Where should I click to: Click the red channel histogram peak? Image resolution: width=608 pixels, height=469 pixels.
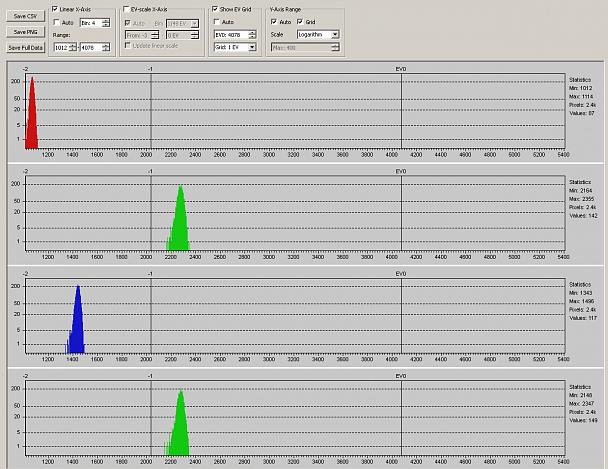(32, 112)
